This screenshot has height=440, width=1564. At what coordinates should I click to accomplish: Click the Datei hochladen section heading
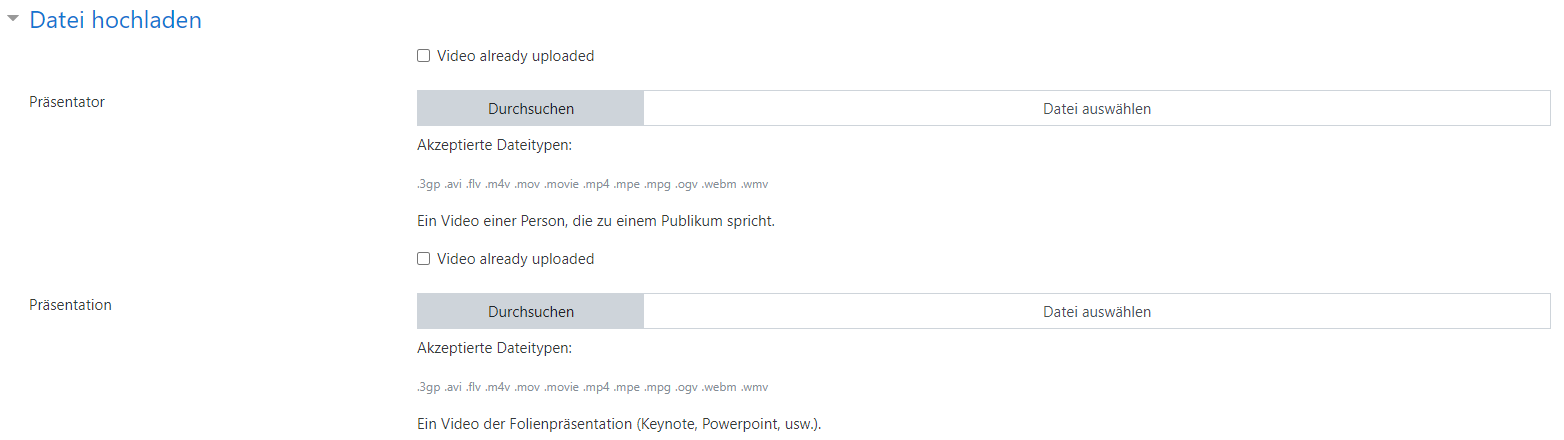pos(115,20)
